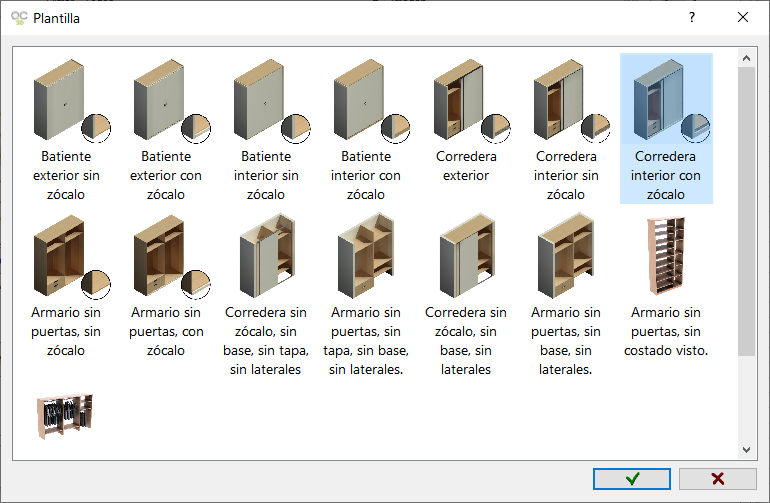This screenshot has width=770, height=503.
Task: Choose the Corredera exterior wardrobe icon
Action: point(472,101)
